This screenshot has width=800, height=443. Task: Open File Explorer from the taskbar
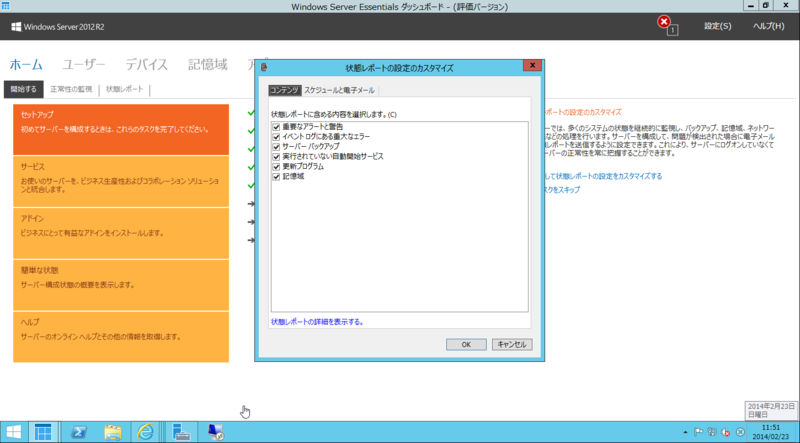pos(112,432)
